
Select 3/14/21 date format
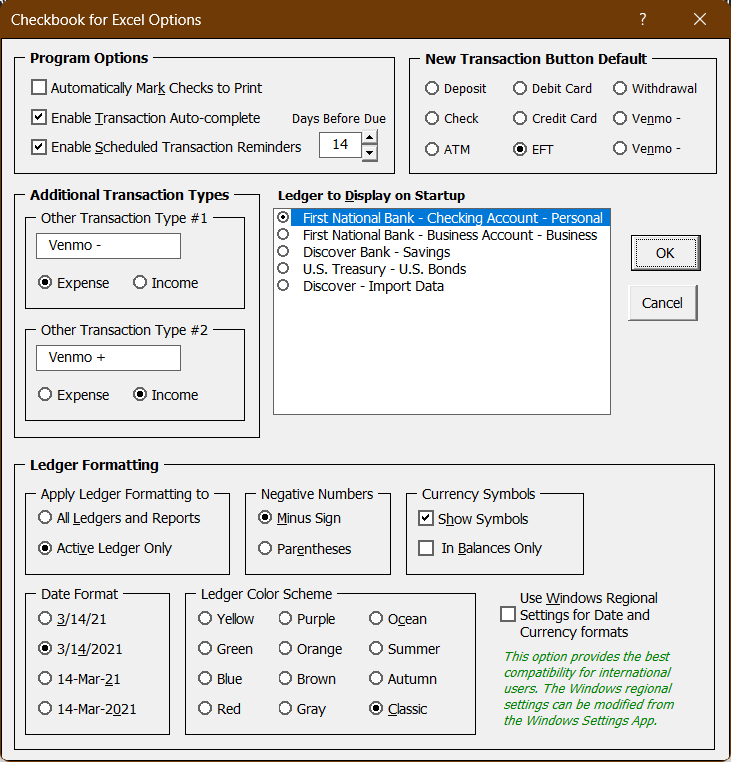coord(45,618)
